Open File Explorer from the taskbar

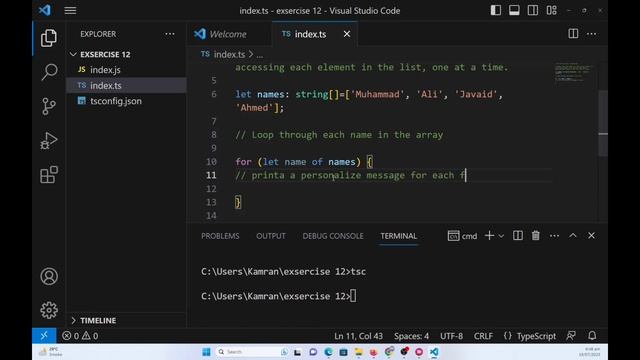(358, 352)
